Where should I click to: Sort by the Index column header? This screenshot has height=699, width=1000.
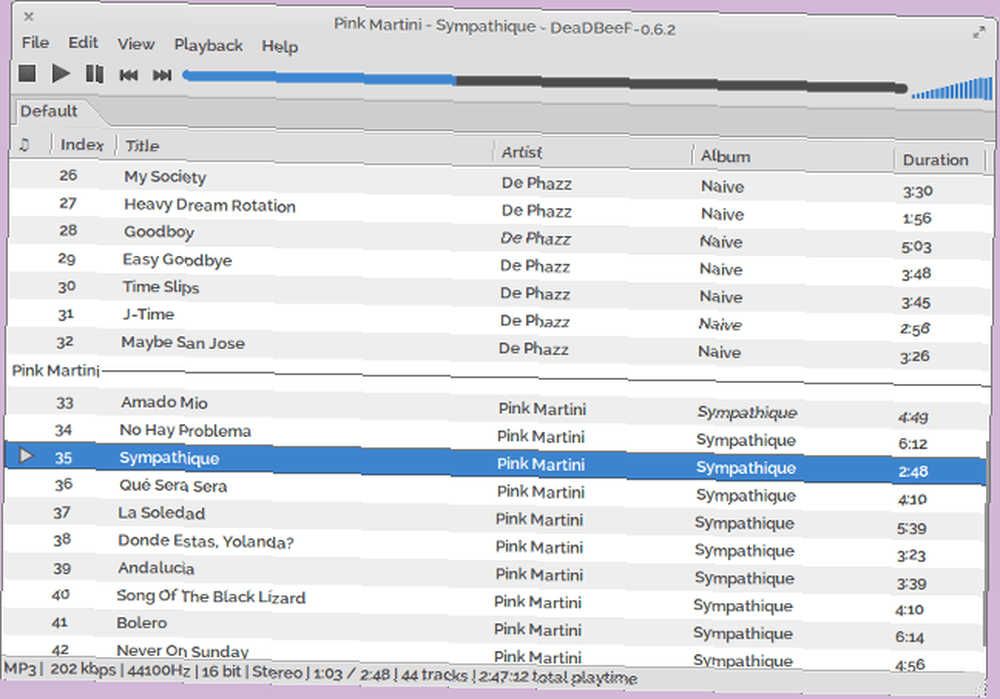82,145
